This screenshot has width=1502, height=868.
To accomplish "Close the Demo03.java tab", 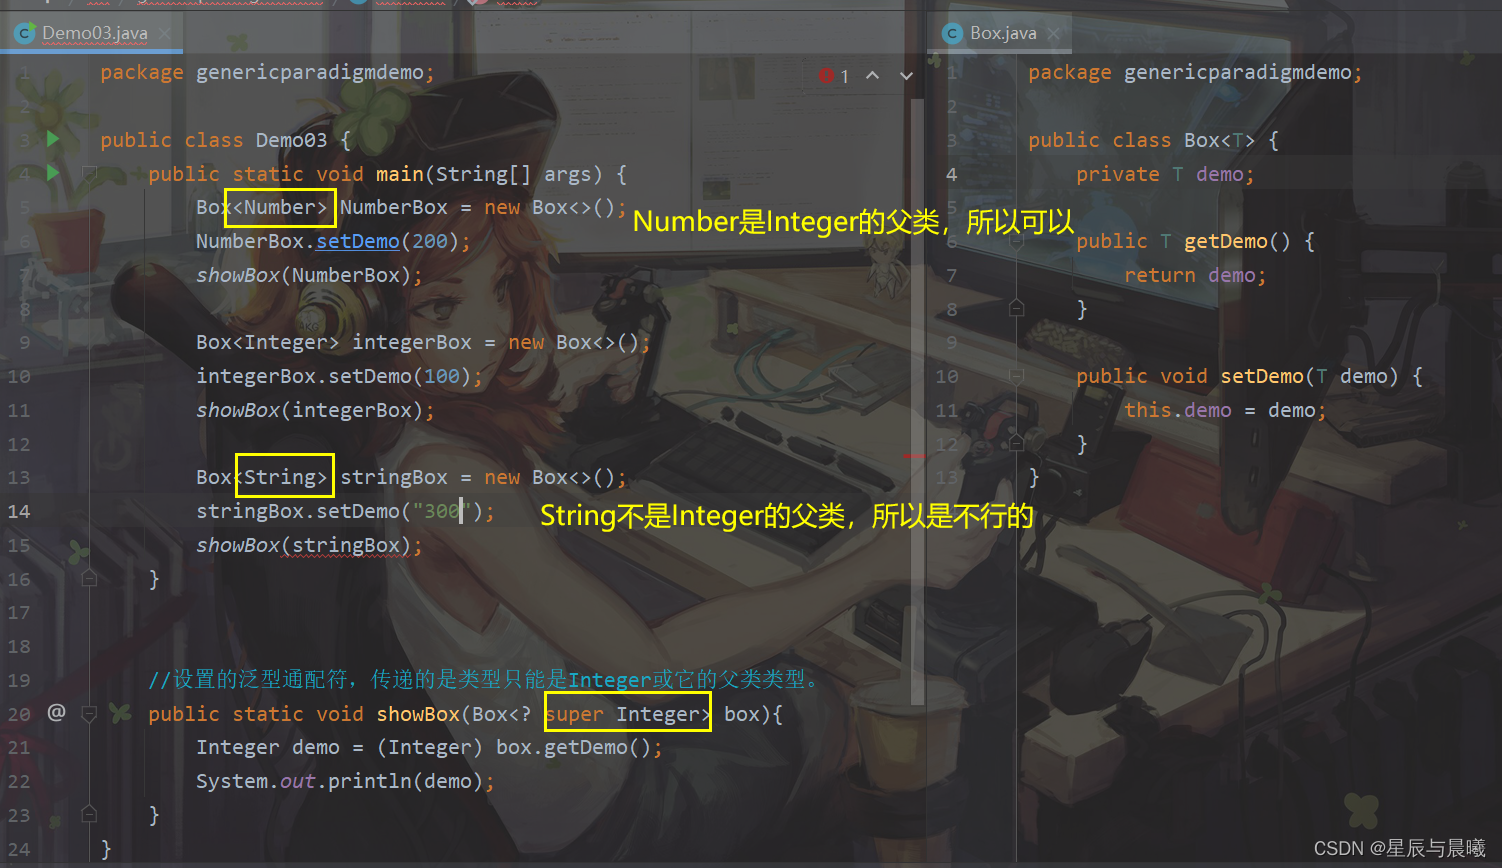I will (x=164, y=33).
